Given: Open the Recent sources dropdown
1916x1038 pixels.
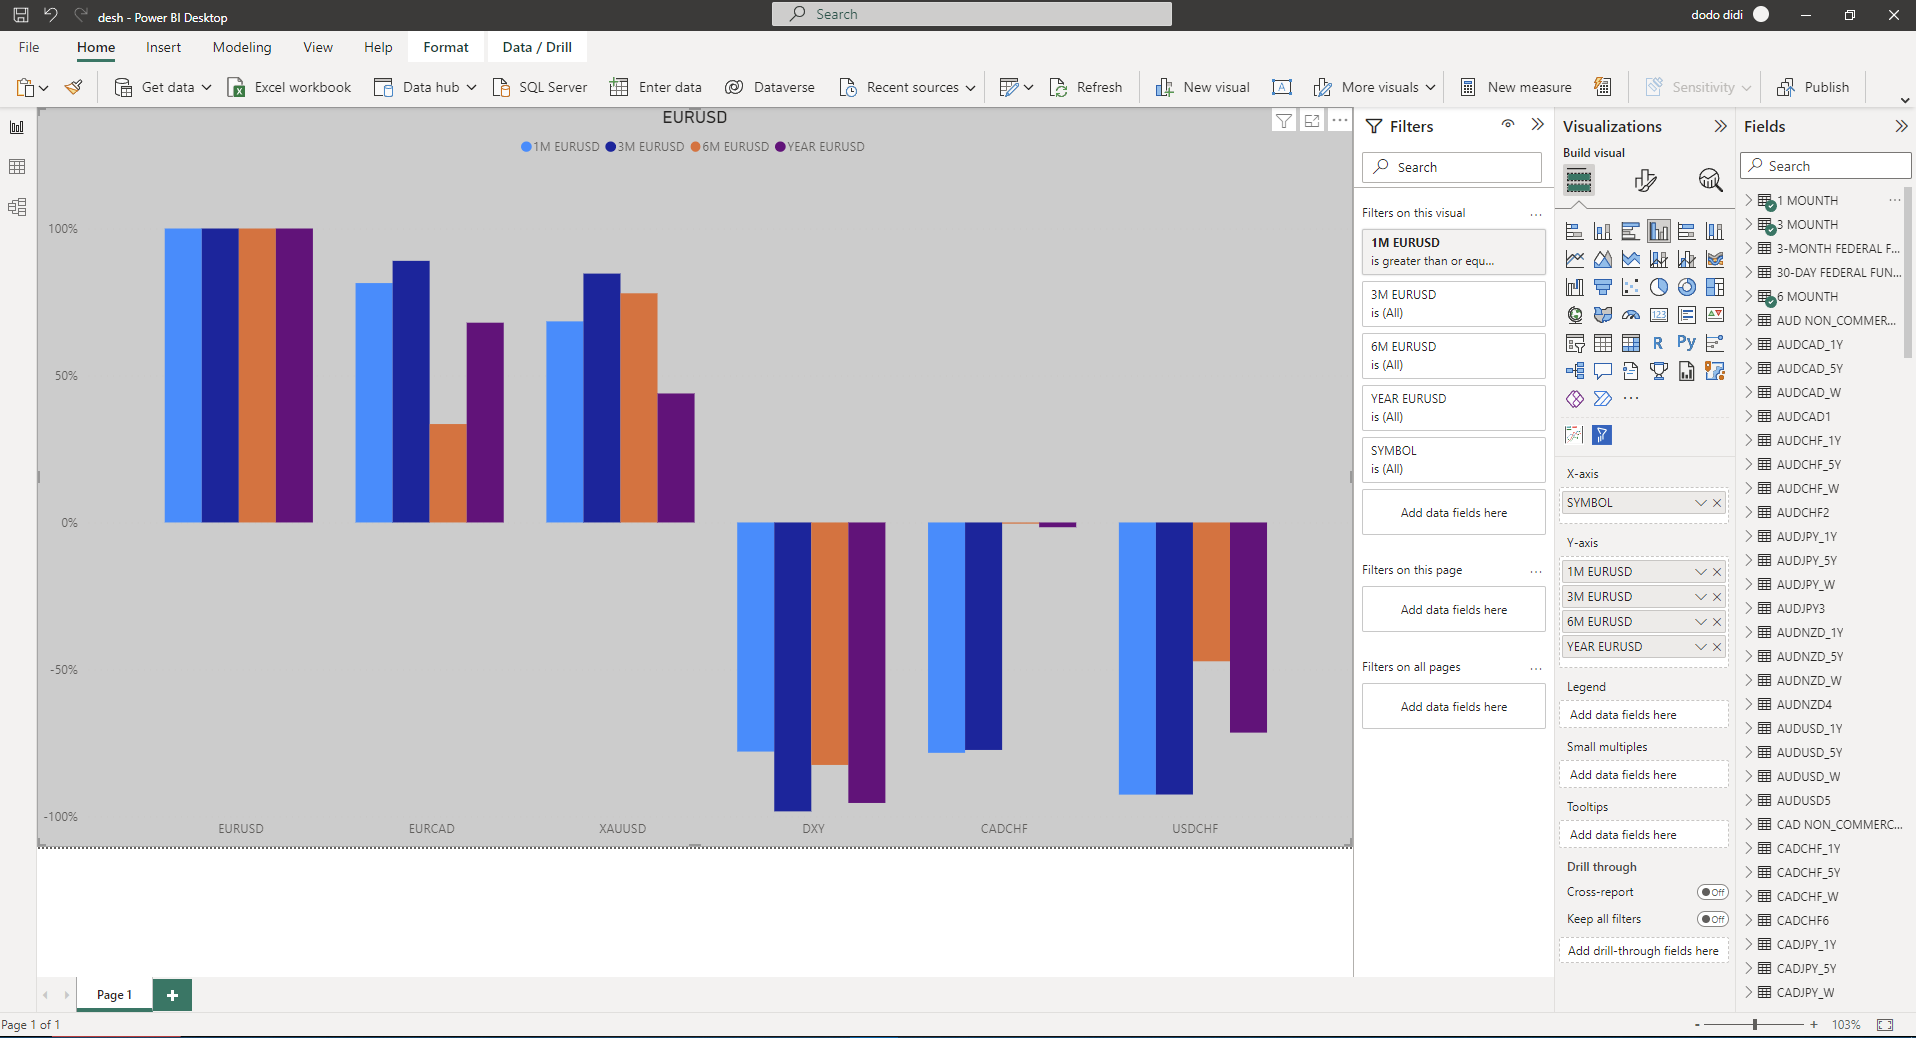Looking at the screenshot, I should pos(970,87).
